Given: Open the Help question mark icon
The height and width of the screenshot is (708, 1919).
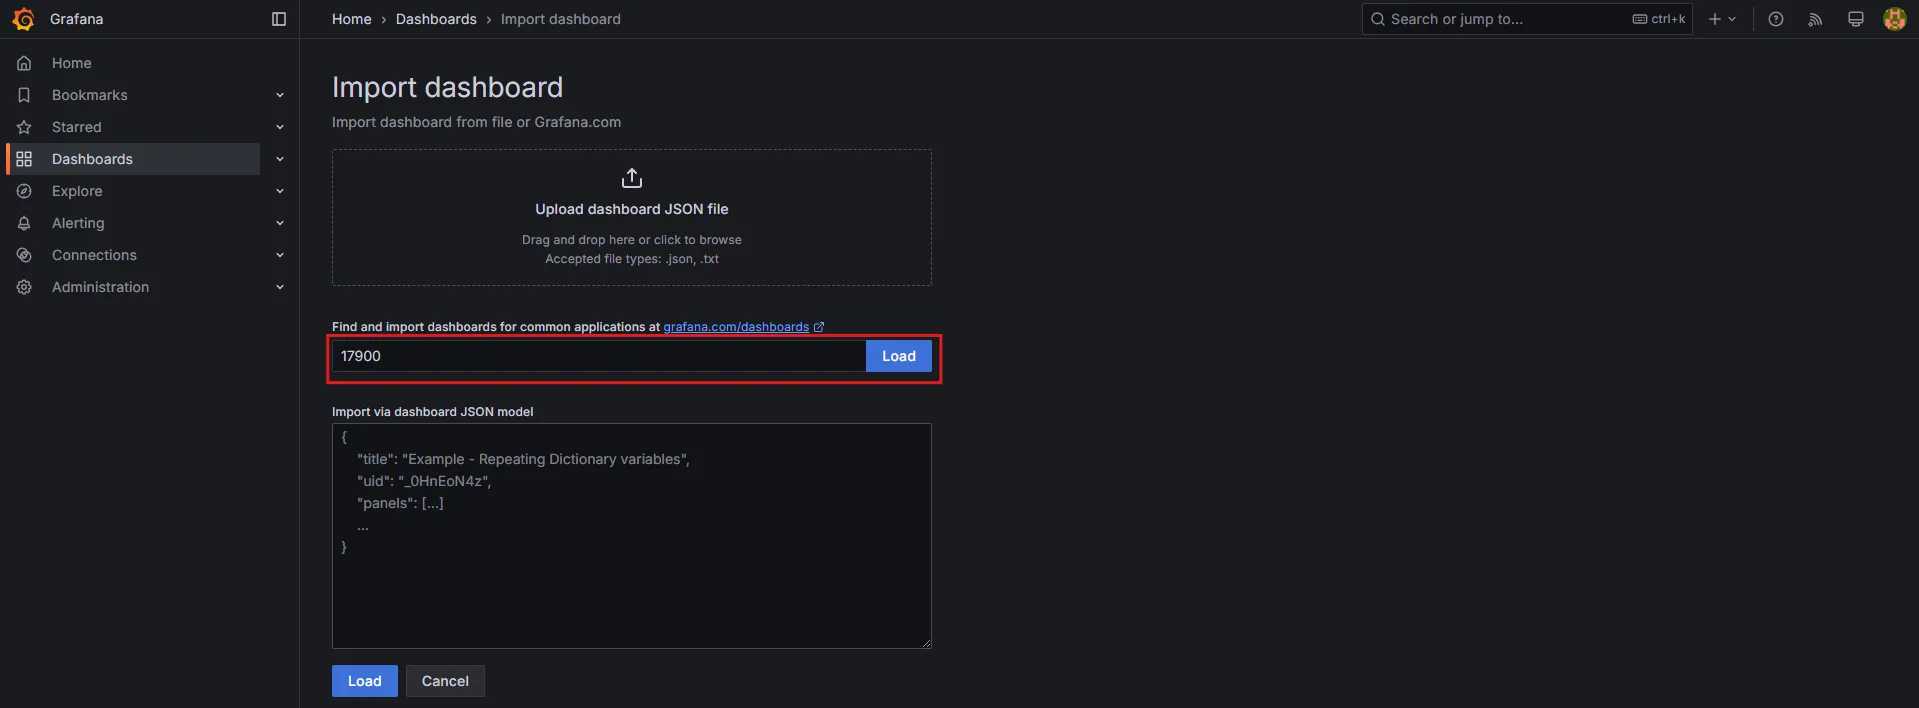Looking at the screenshot, I should coord(1776,19).
